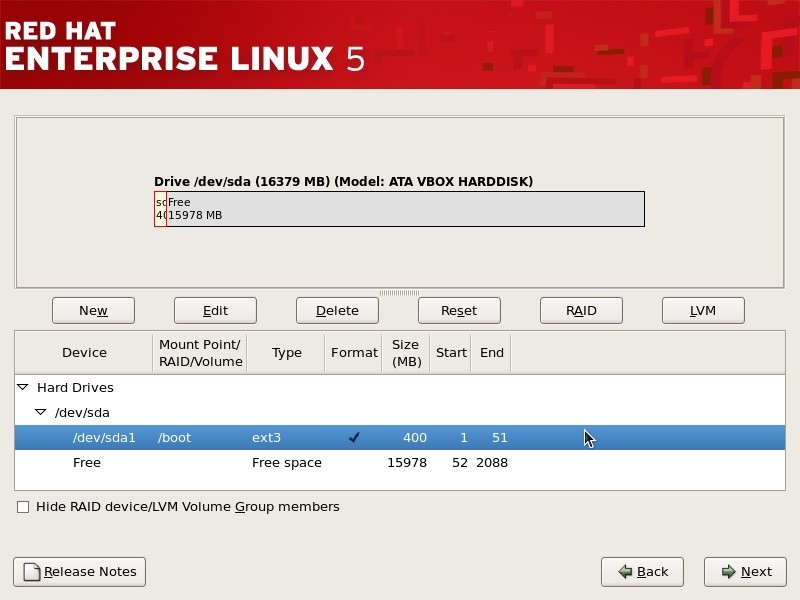Screen dimensions: 800x600
Task: Proceed with the Next button
Action: (745, 572)
